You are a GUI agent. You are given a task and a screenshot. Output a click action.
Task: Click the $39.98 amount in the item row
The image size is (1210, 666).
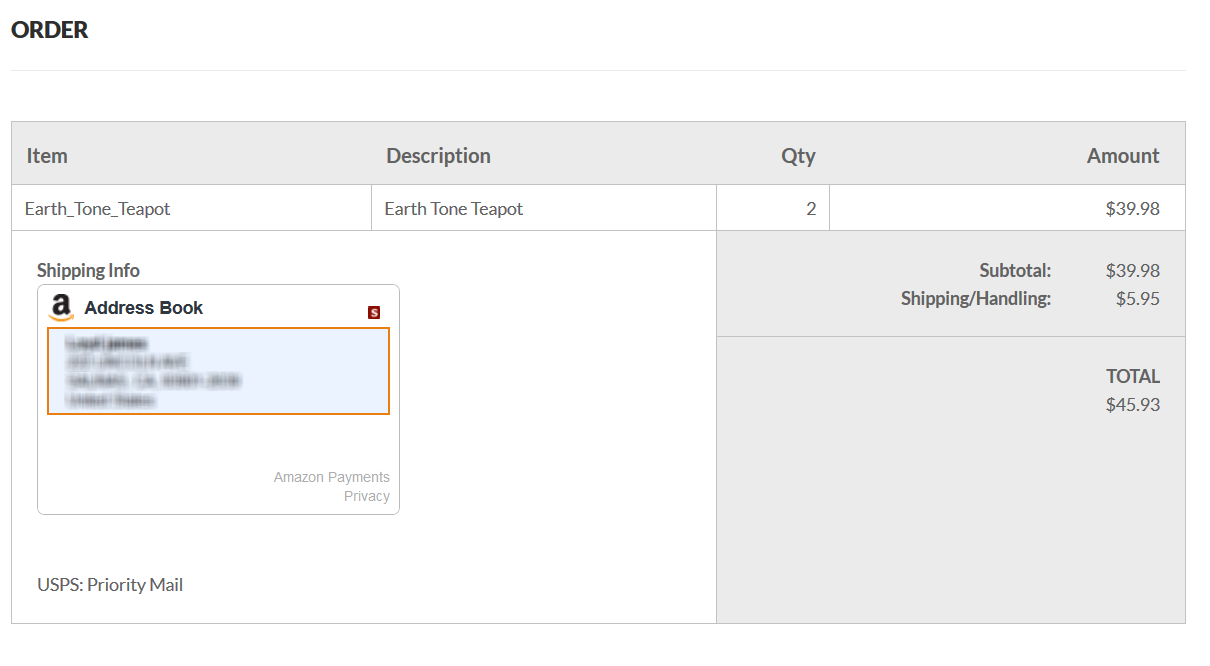tap(1133, 209)
